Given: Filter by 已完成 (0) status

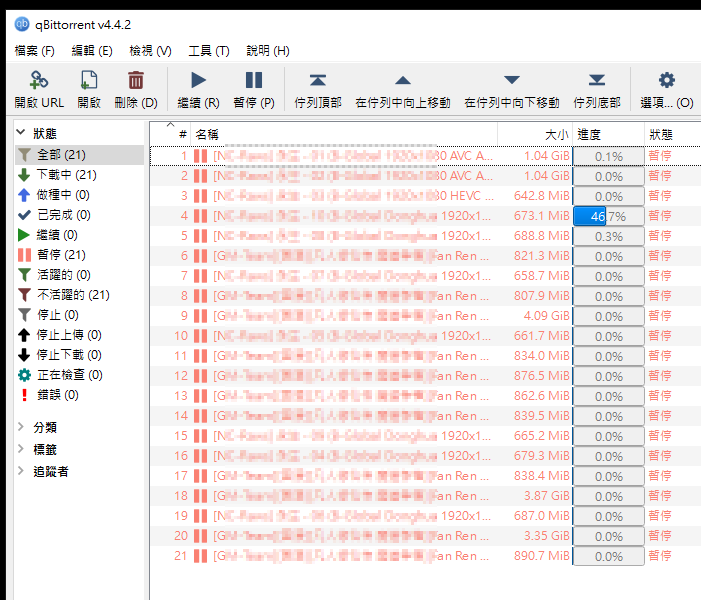Looking at the screenshot, I should pos(80,215).
